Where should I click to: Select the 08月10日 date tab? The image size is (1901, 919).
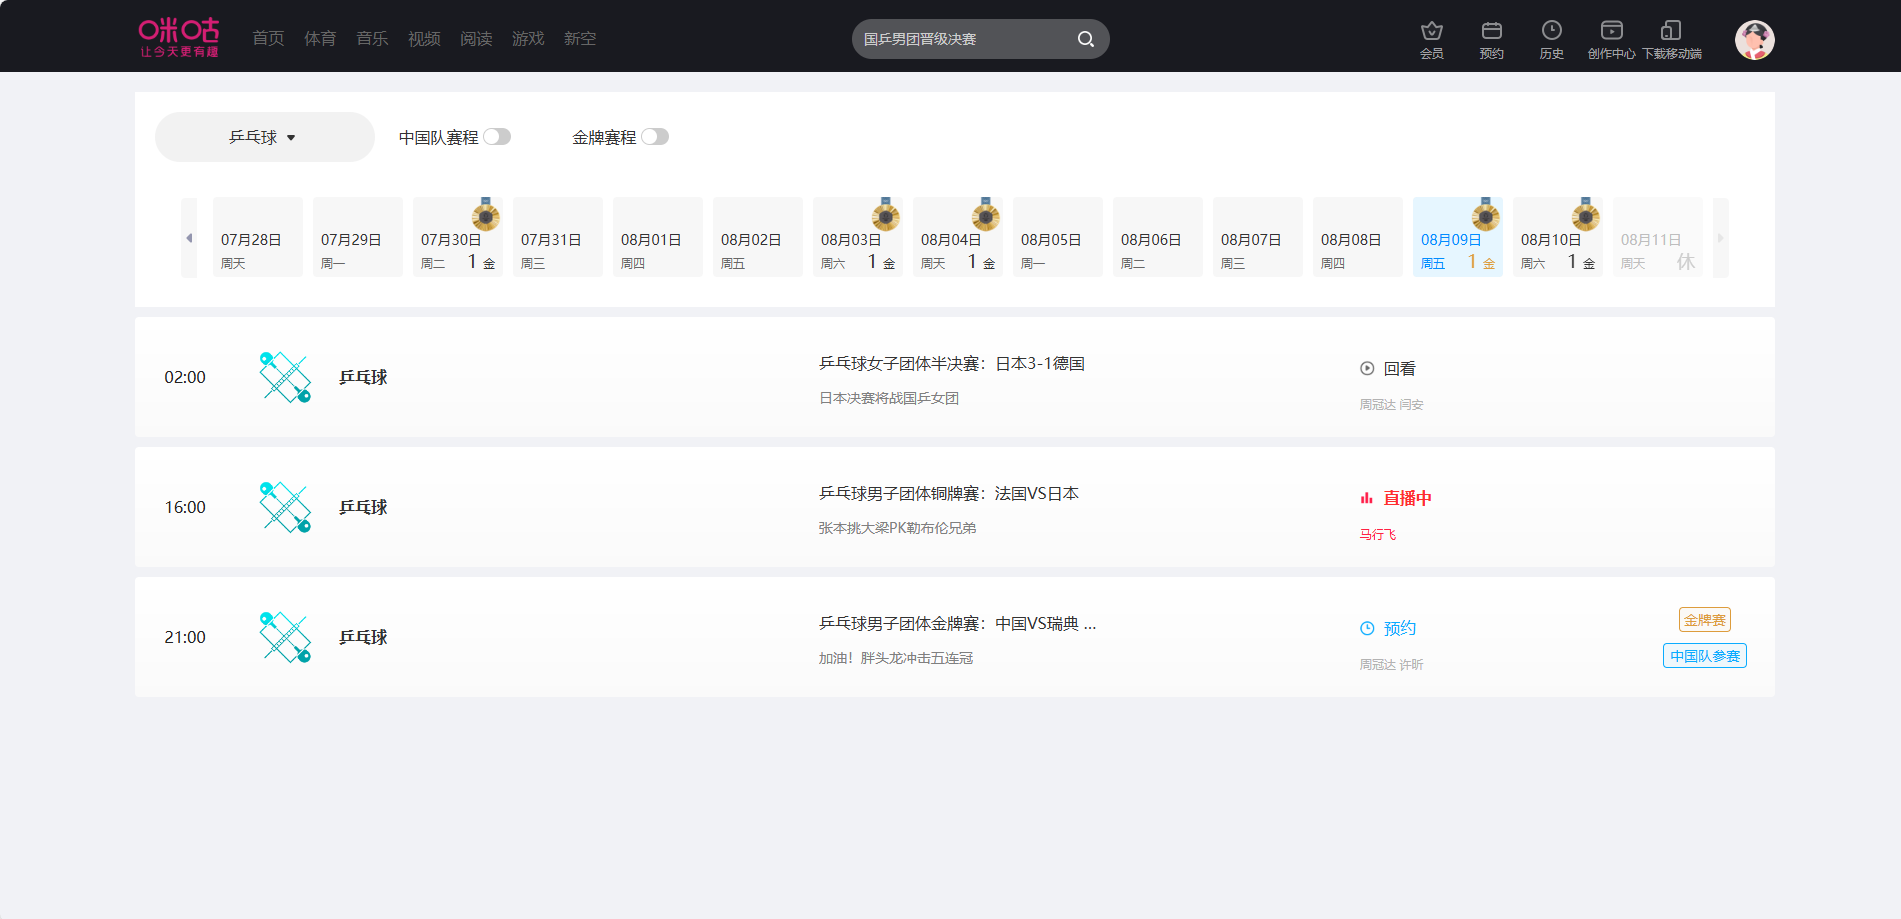(x=1557, y=239)
